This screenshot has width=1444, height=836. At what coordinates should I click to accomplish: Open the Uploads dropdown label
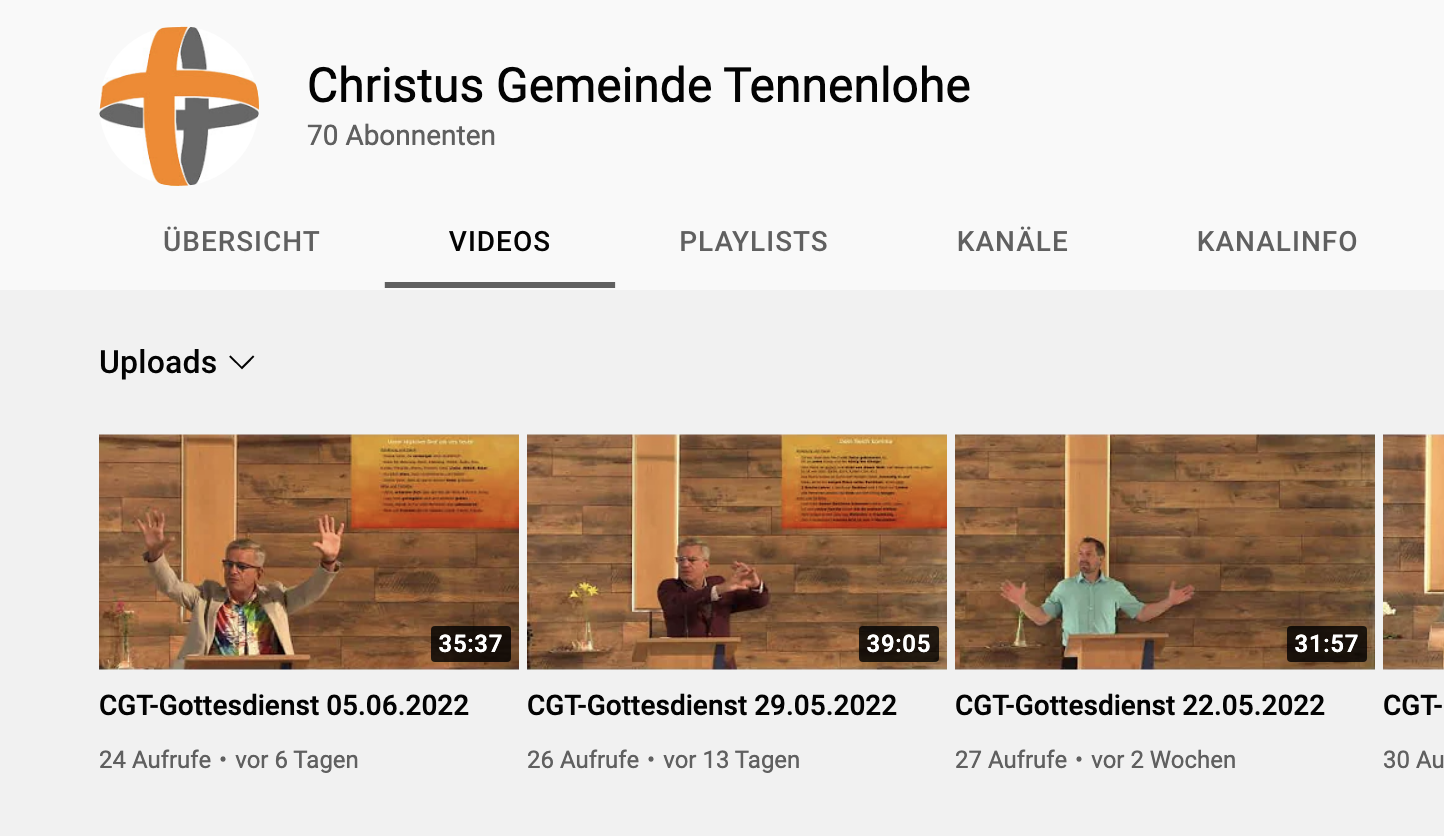coord(158,362)
